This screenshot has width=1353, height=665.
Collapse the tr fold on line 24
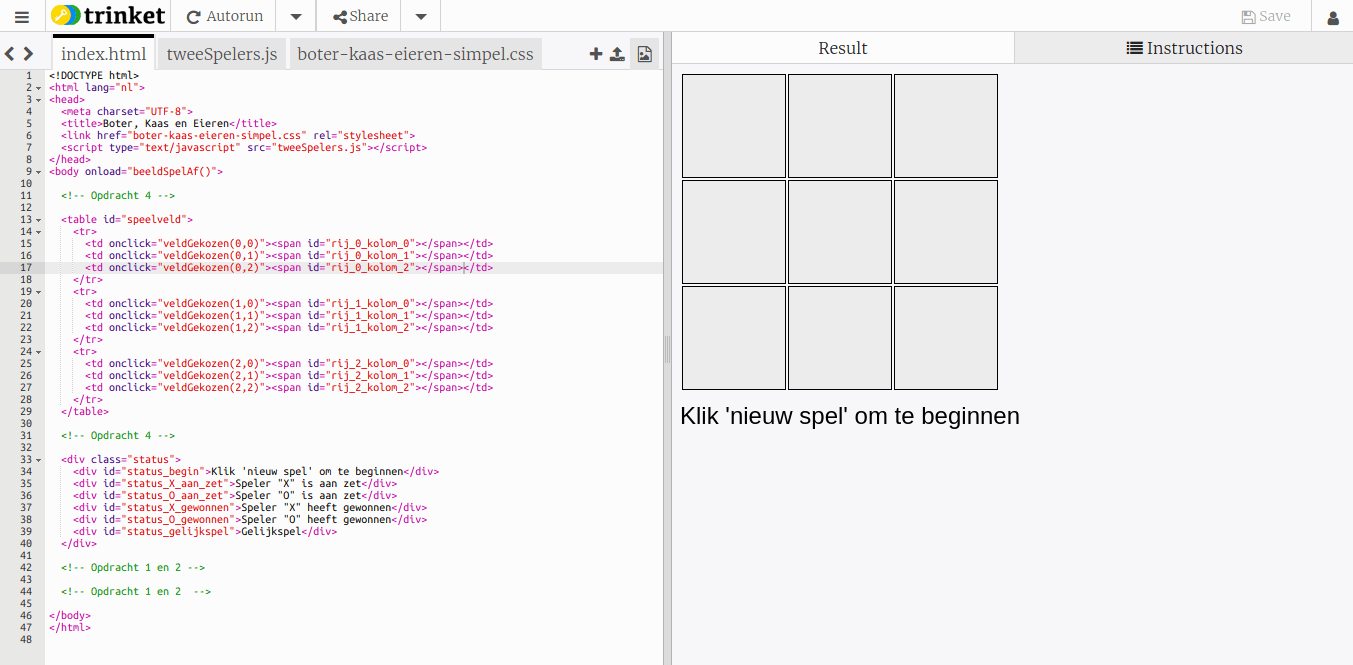coord(38,352)
